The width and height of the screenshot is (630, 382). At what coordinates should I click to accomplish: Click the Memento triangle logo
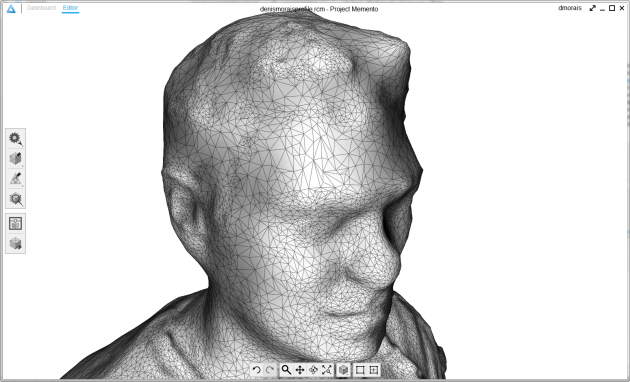pyautogui.click(x=11, y=8)
